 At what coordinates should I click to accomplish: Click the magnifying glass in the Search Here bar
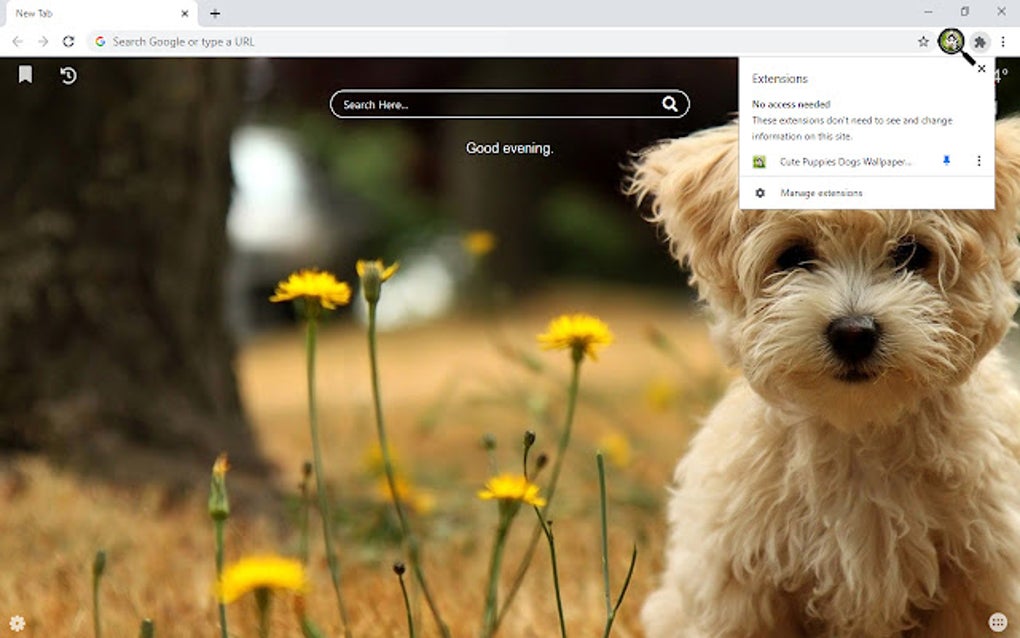(670, 103)
